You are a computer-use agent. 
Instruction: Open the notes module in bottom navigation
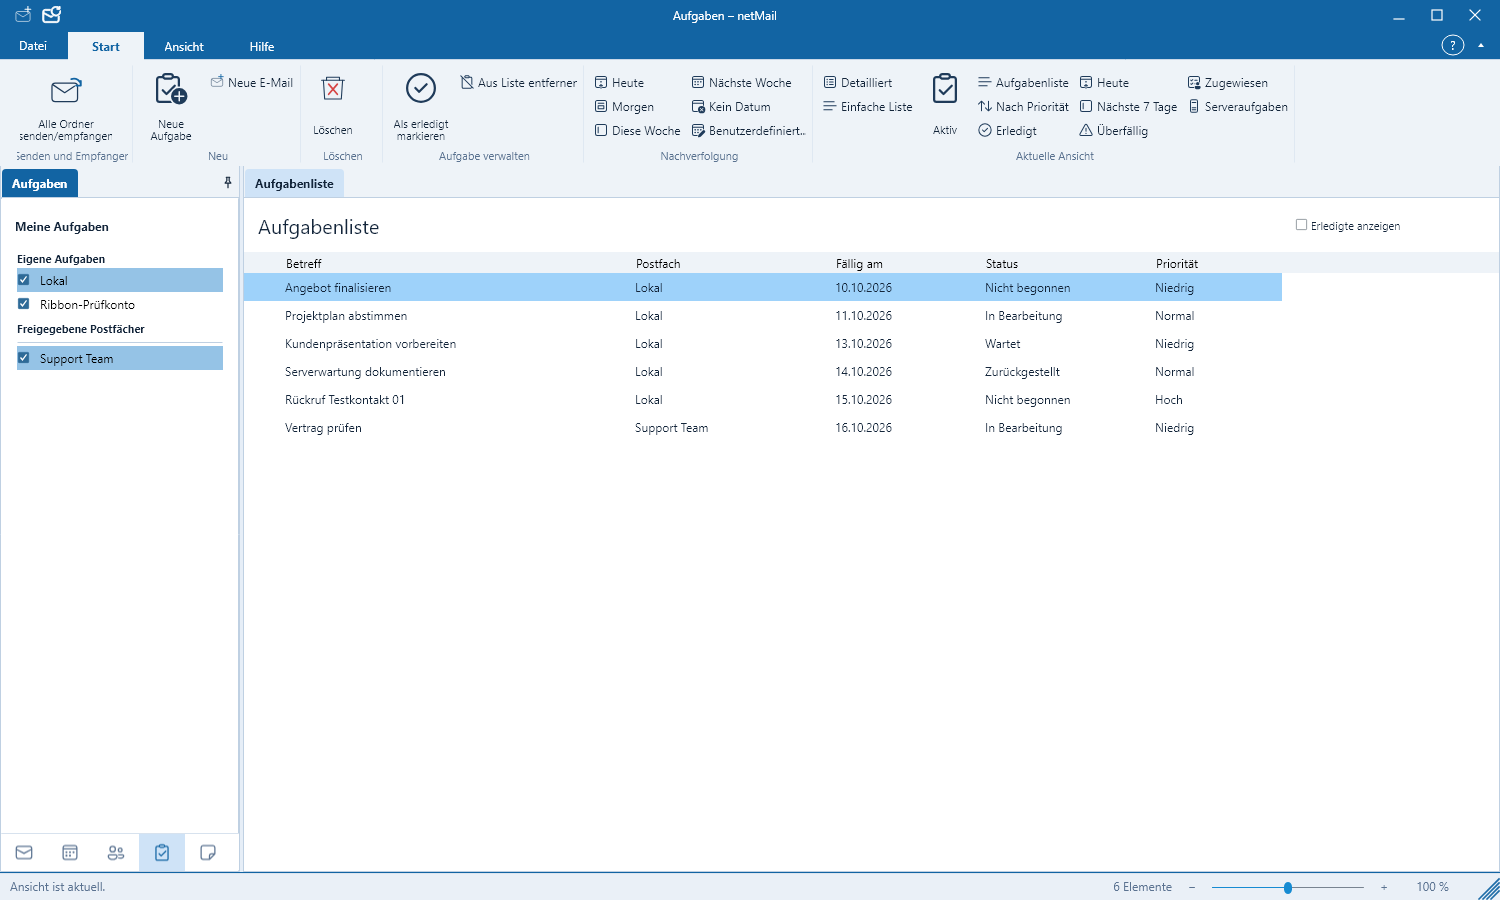[208, 853]
